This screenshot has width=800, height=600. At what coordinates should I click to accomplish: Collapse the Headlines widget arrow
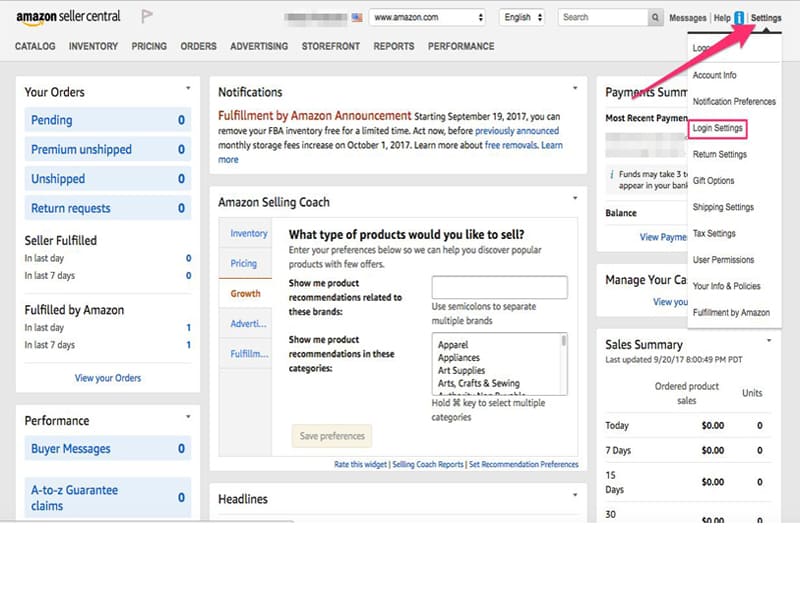coord(575,495)
